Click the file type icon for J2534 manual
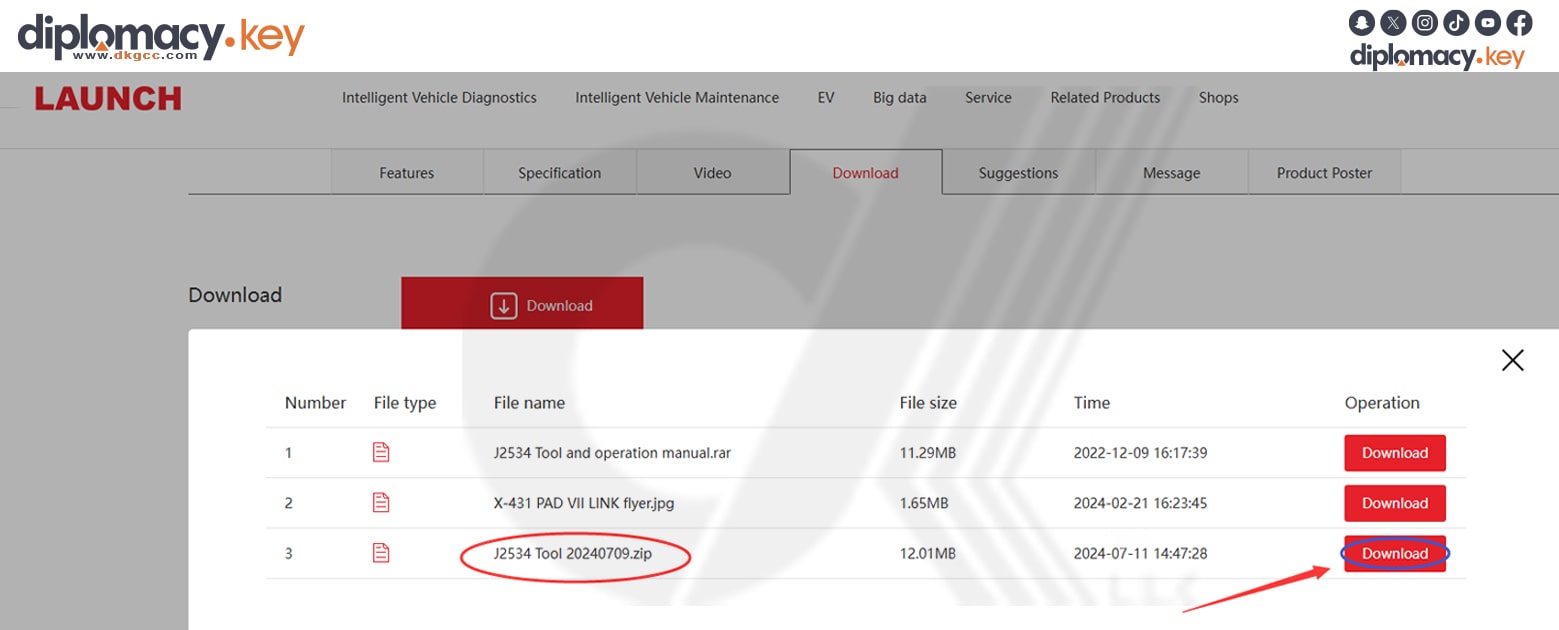 click(x=380, y=452)
